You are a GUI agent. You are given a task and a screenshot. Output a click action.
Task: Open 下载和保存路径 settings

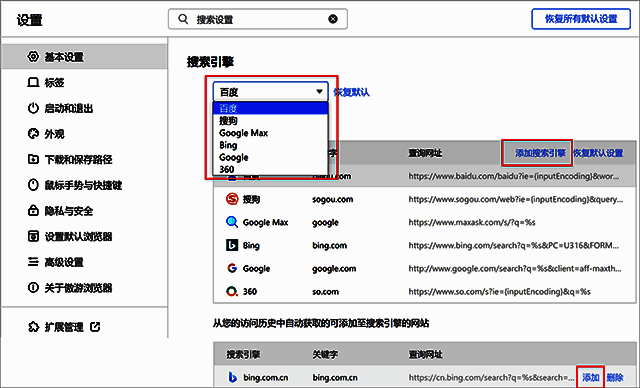(78, 160)
